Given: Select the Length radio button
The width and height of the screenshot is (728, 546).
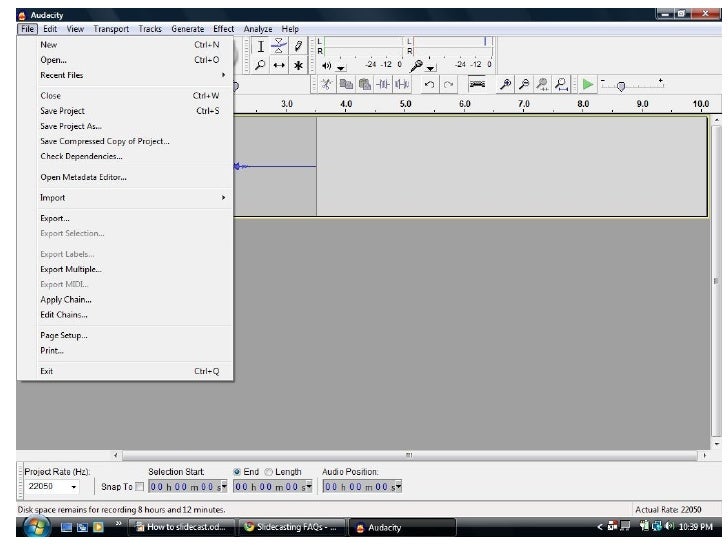Looking at the screenshot, I should pos(268,471).
